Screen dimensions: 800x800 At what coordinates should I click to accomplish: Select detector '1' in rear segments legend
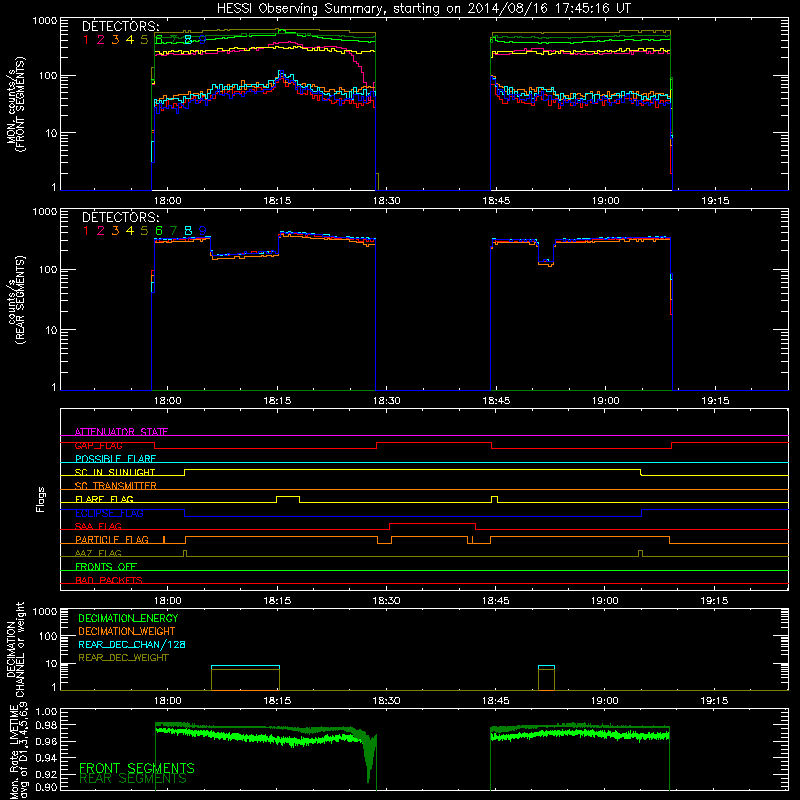pyautogui.click(x=86, y=231)
